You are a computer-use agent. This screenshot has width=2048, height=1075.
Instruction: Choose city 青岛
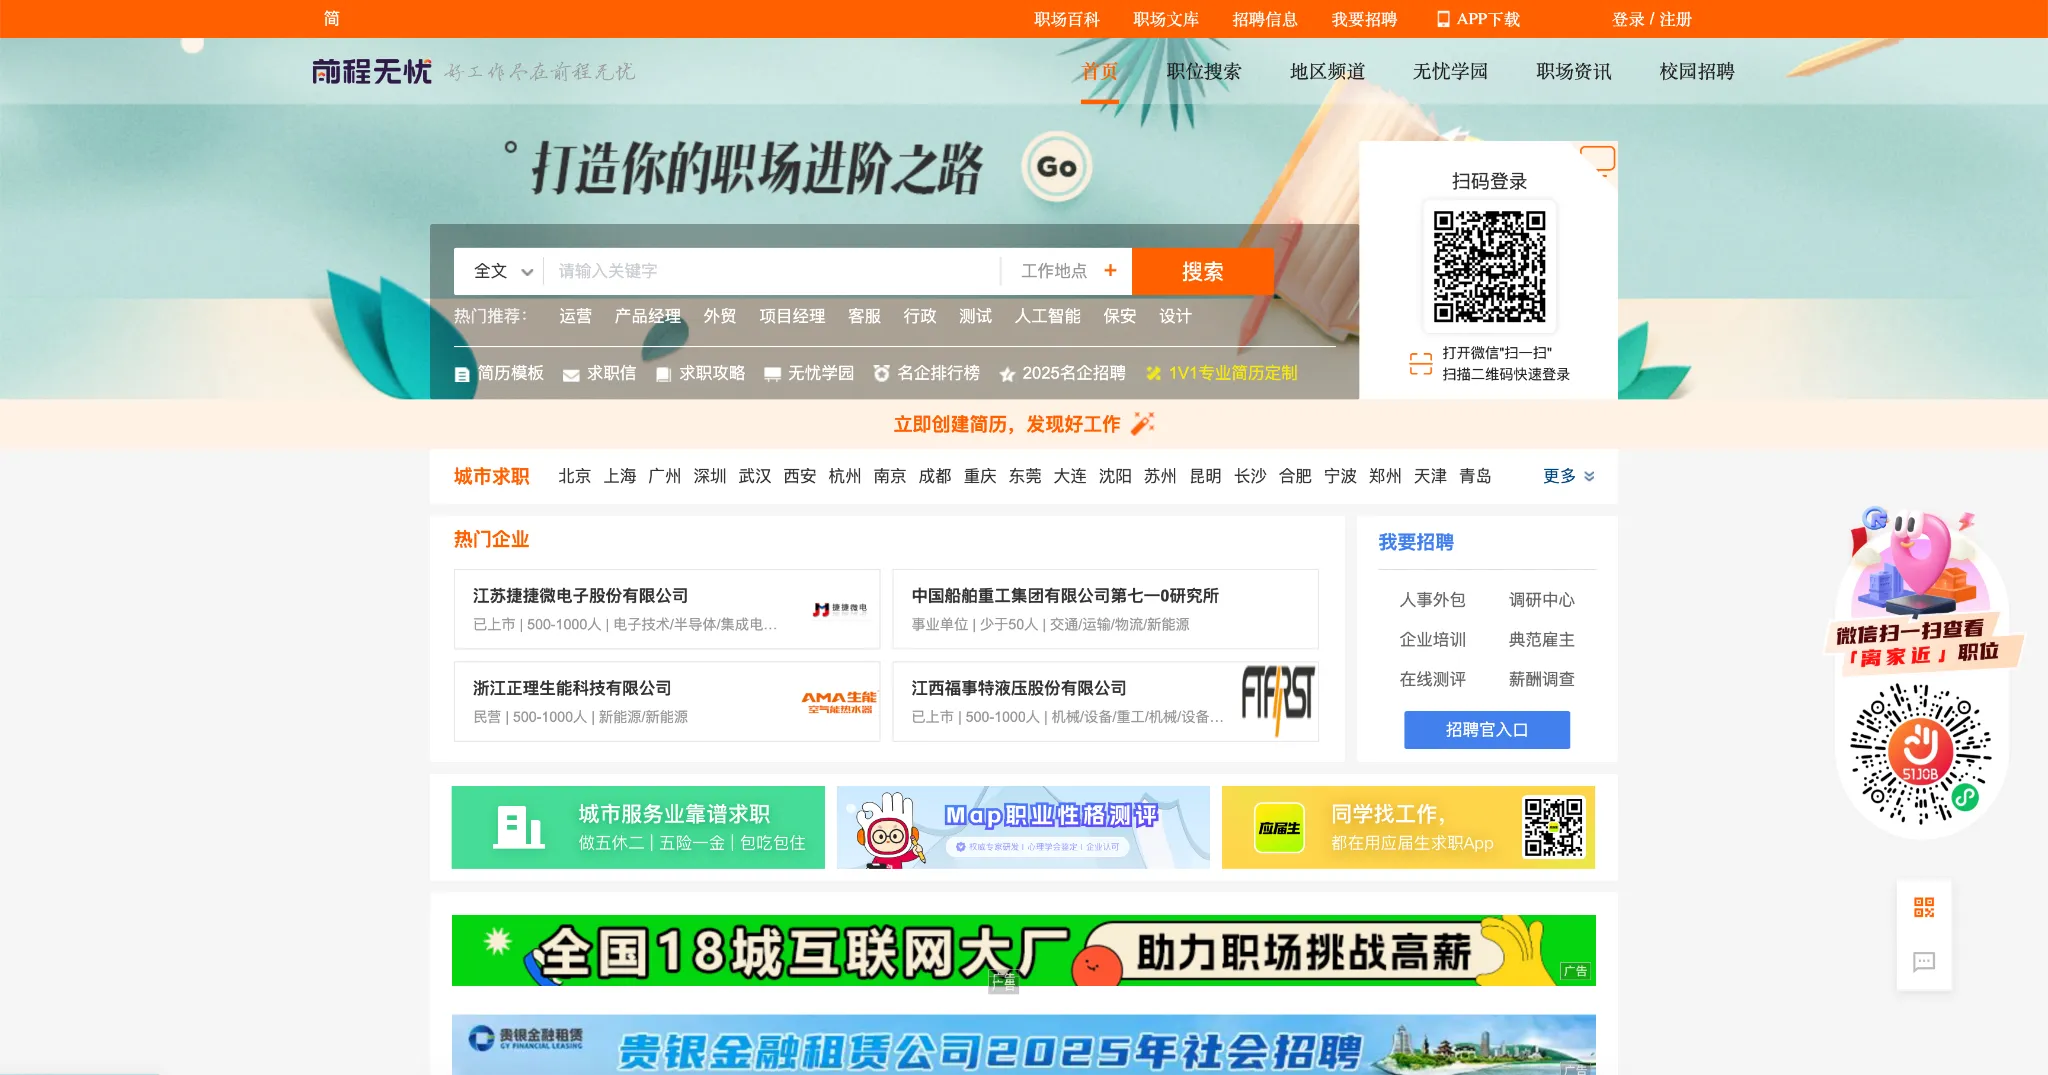click(1475, 476)
